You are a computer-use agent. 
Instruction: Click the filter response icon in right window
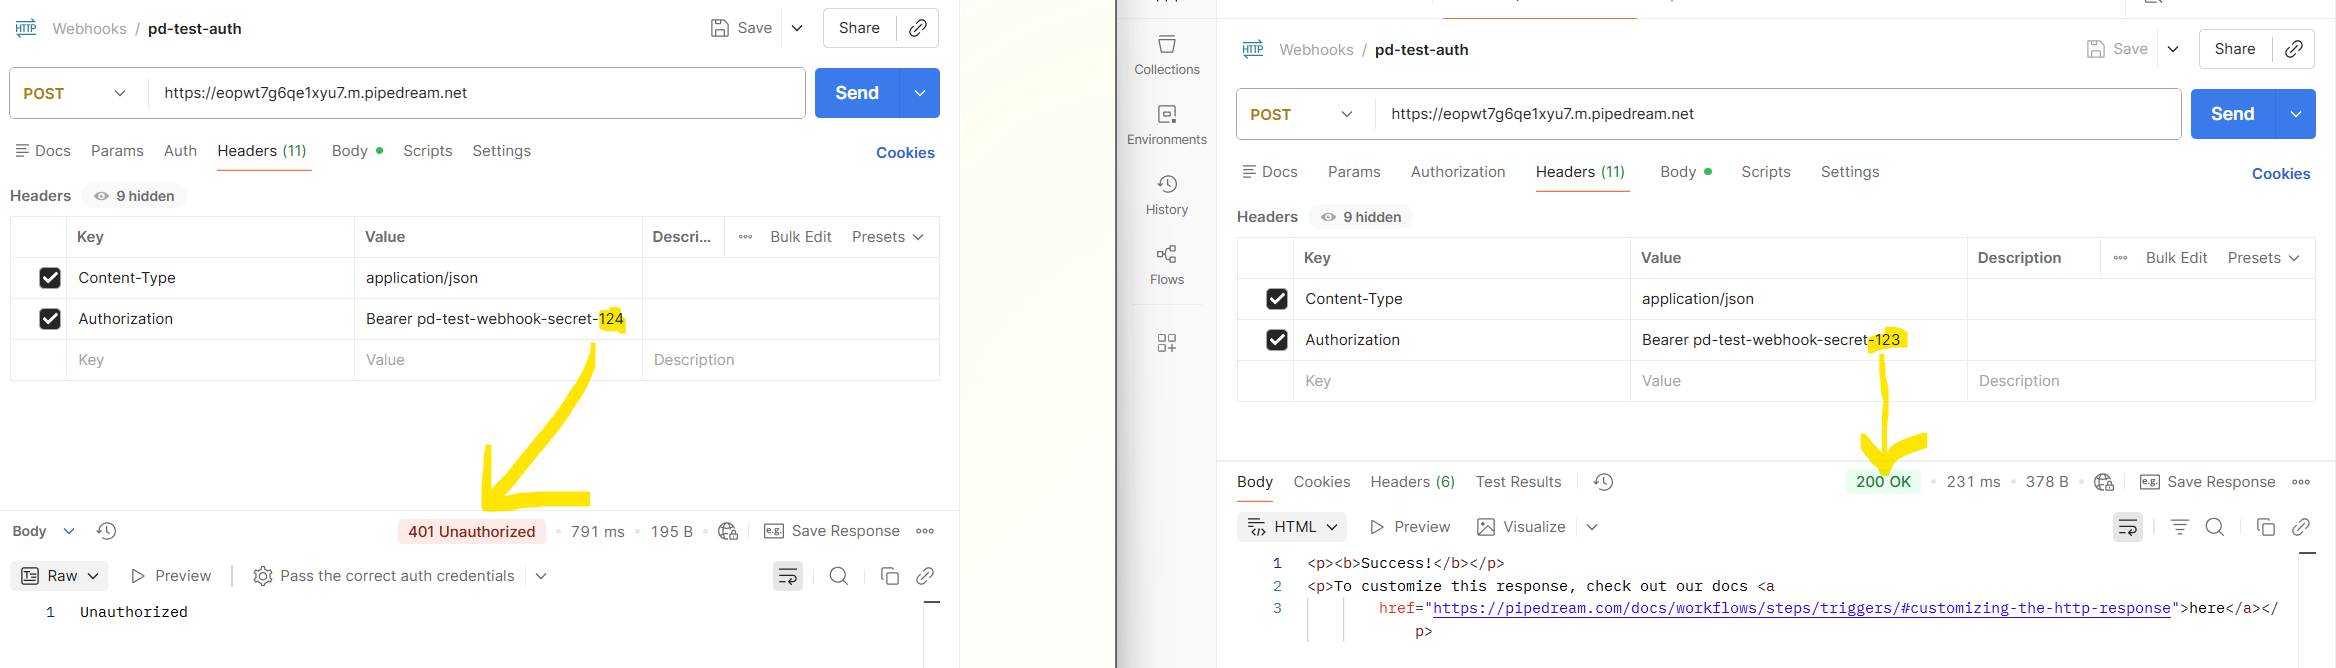point(2180,527)
